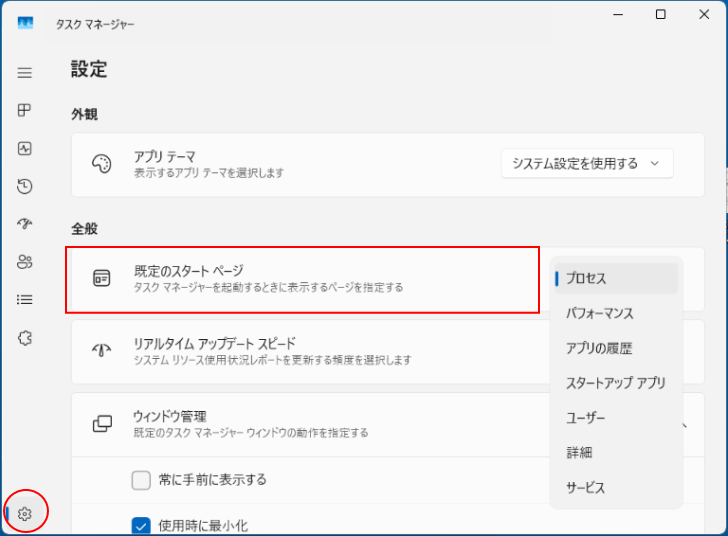728x536 pixels.
Task: Click the システム リソース使用状況 update frequency description
Action: tap(273, 360)
